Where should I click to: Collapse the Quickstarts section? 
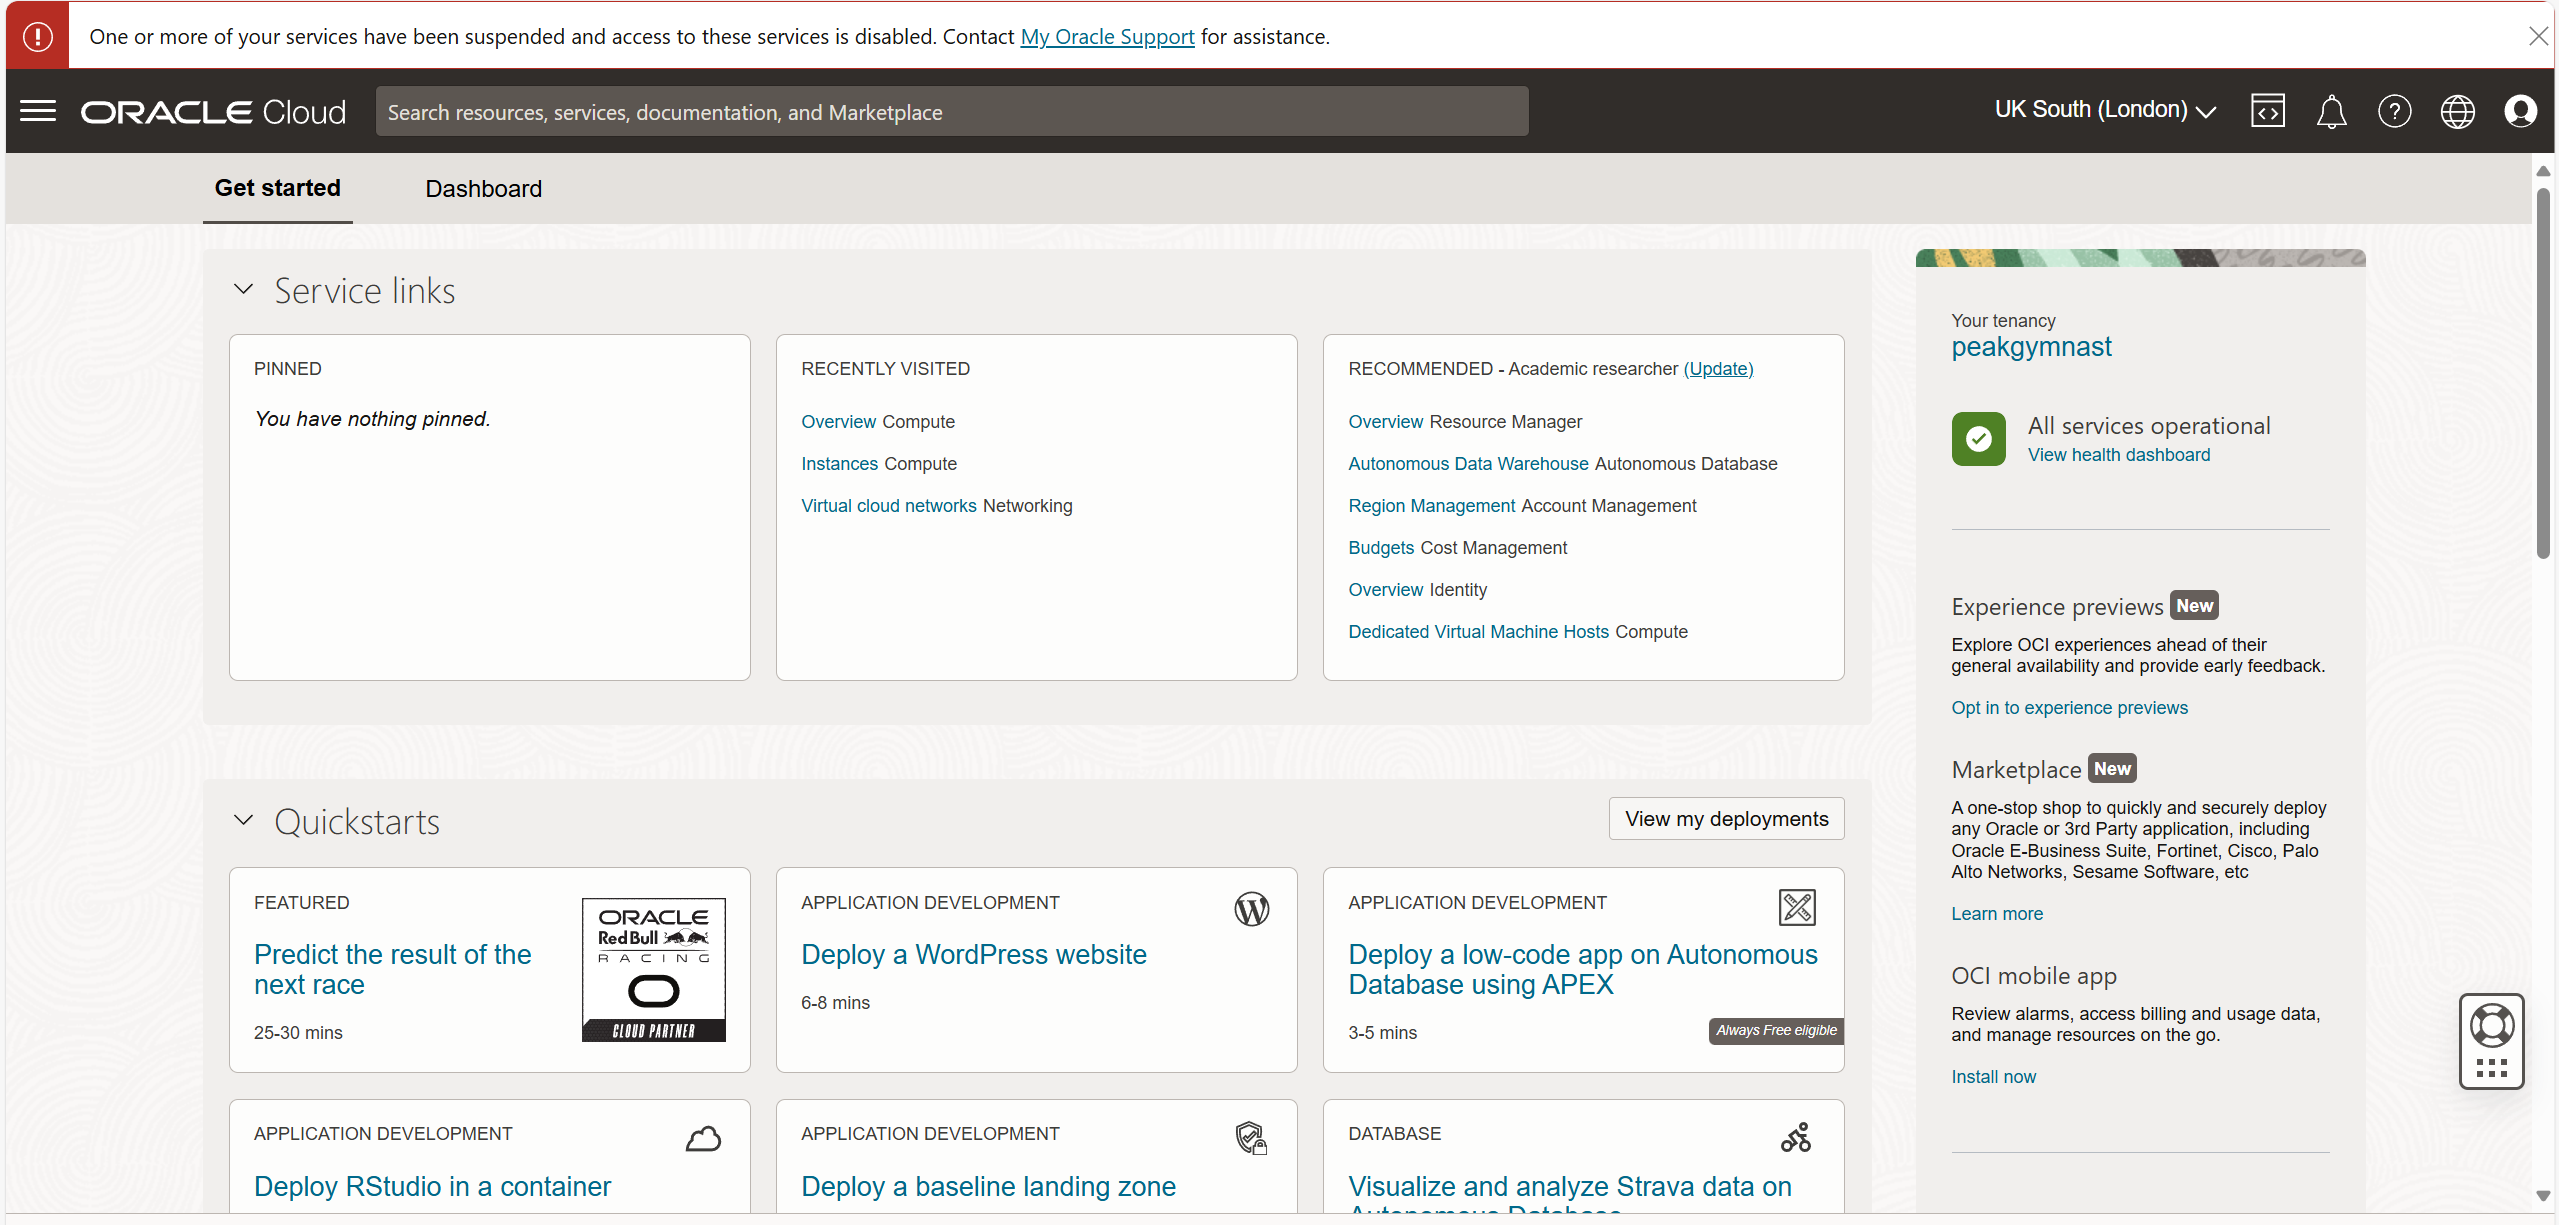point(243,821)
